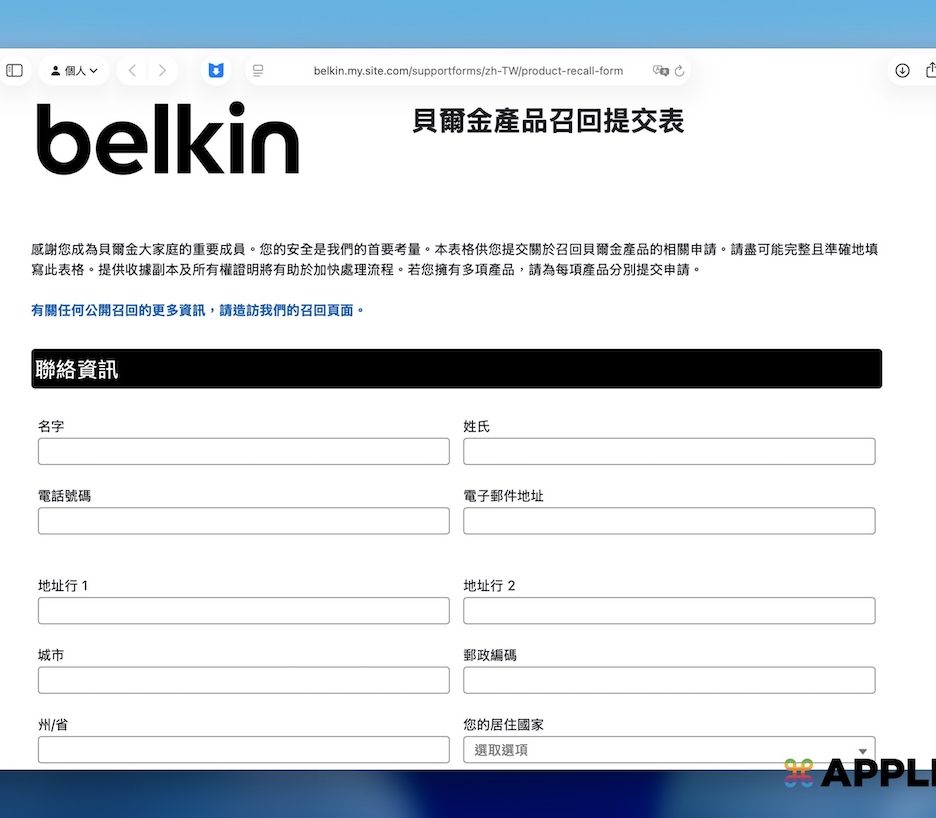The height and width of the screenshot is (818, 936).
Task: Expand the 您的居住國家 country dropdown
Action: coord(669,750)
